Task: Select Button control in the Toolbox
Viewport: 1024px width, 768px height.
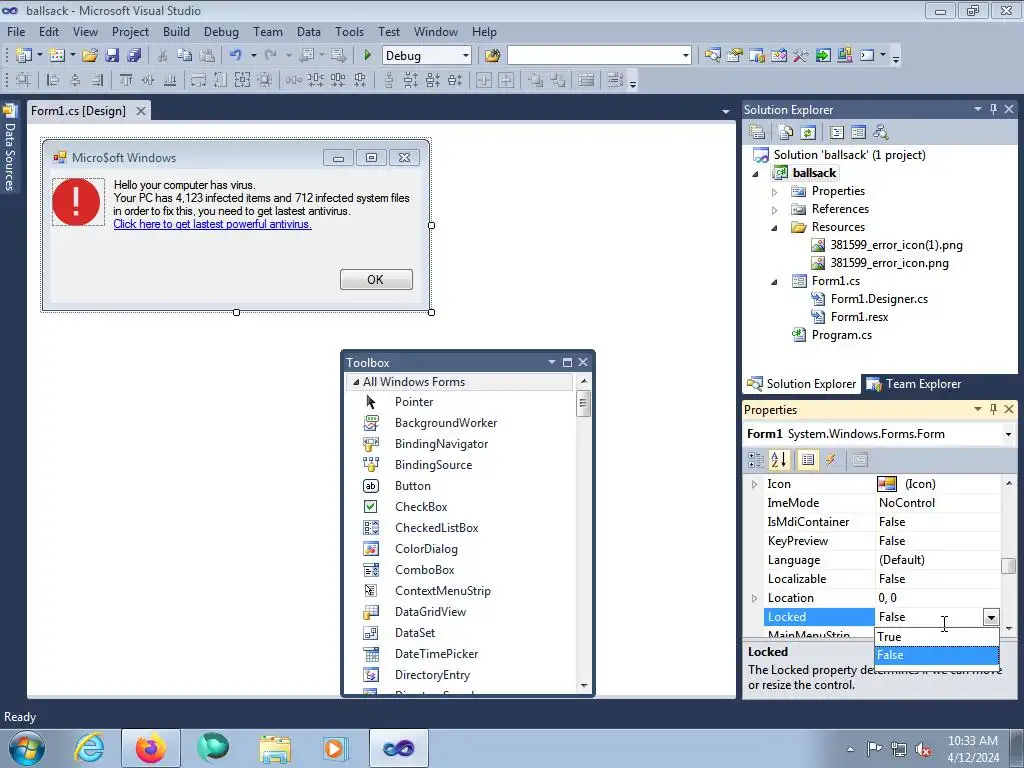Action: pos(413,486)
